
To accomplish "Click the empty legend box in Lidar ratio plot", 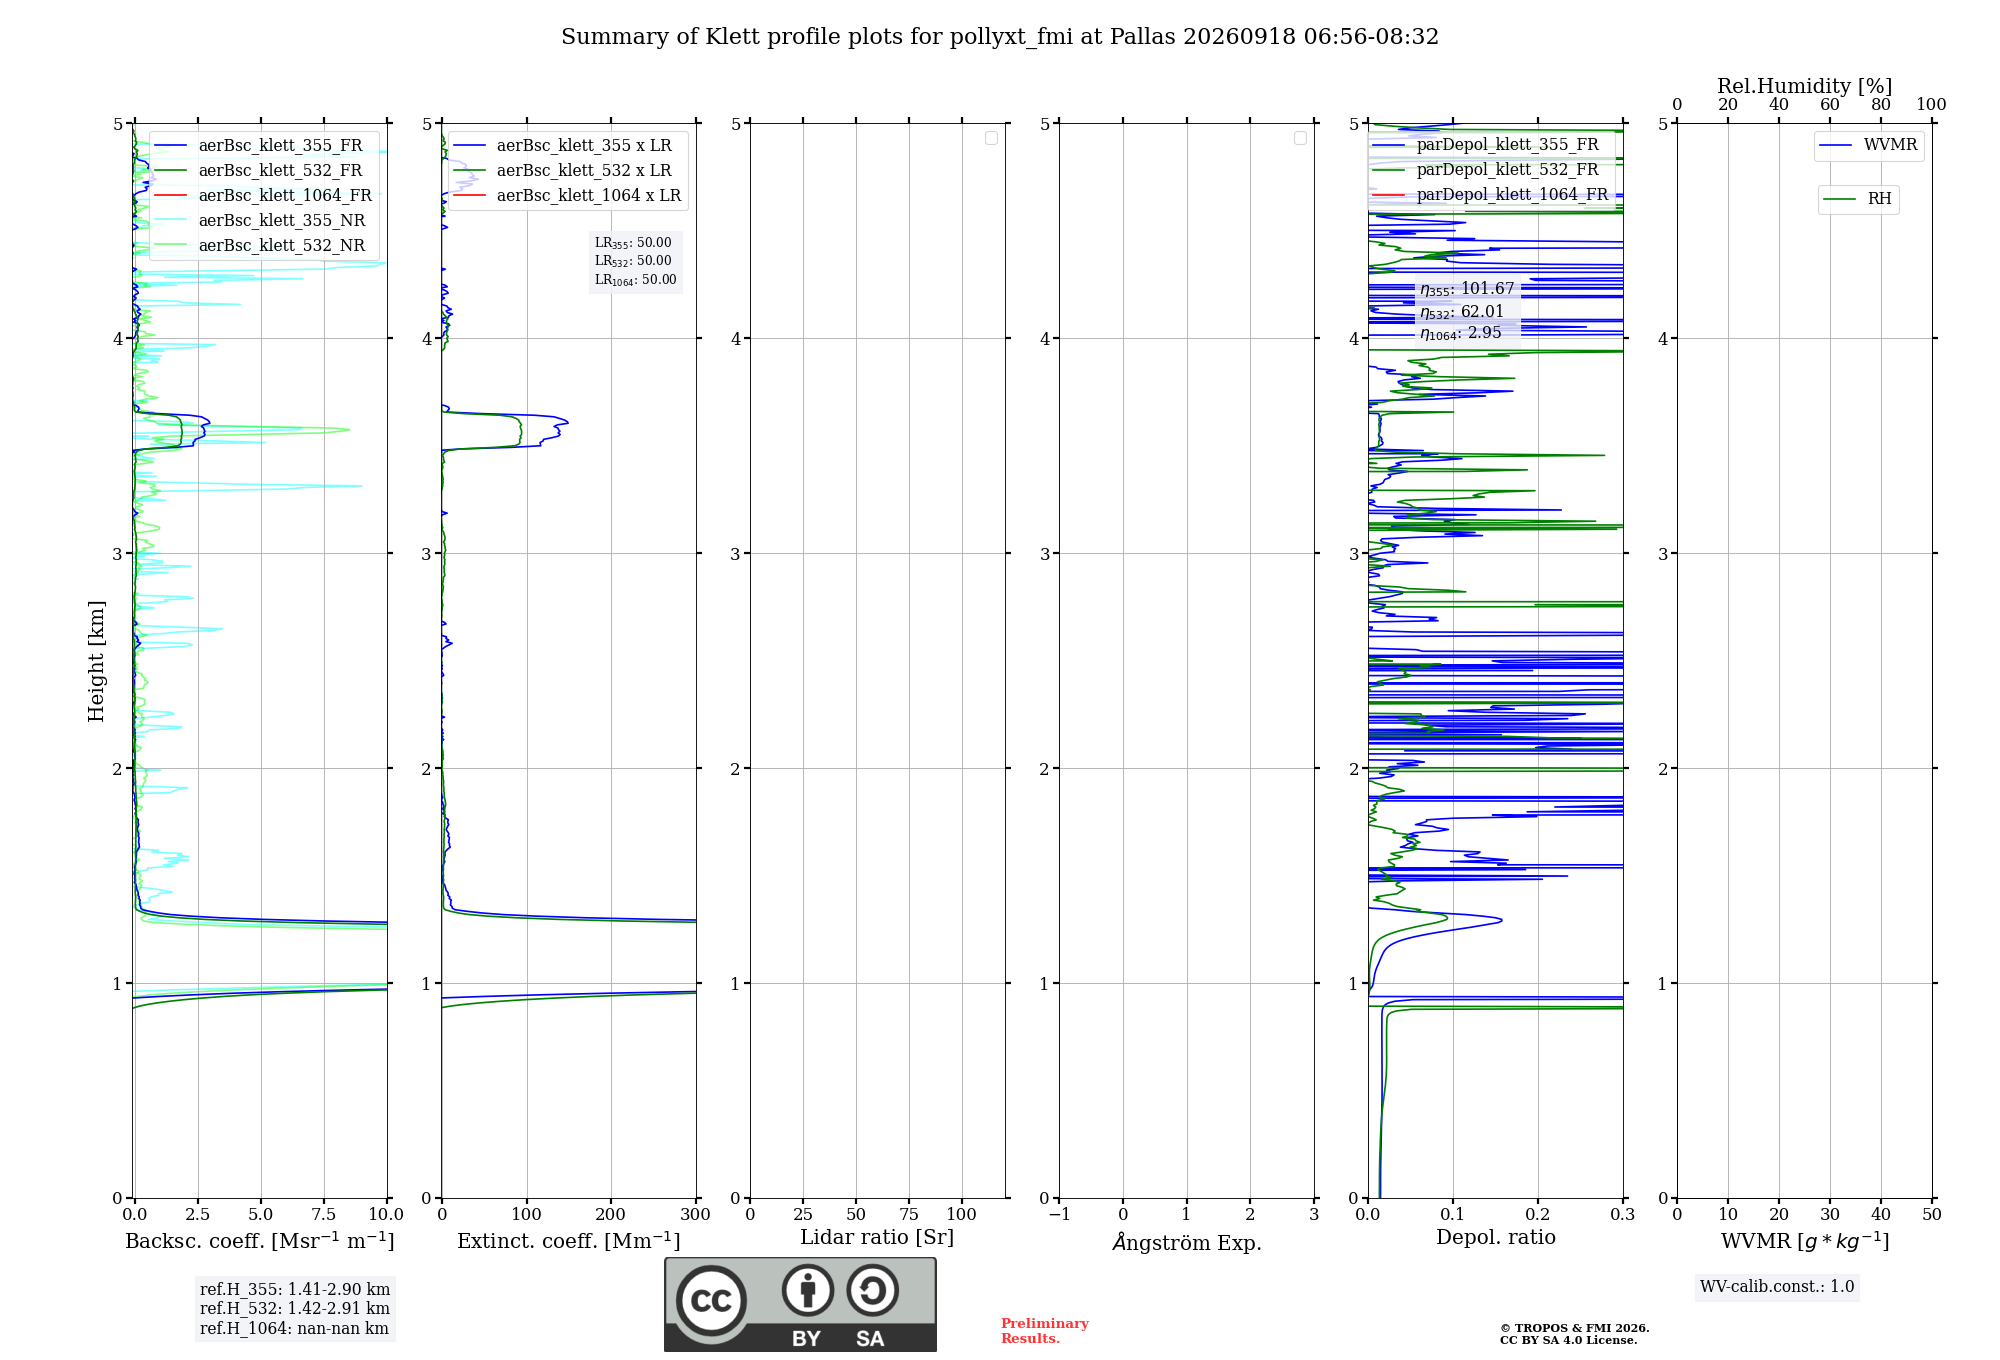I will [991, 138].
